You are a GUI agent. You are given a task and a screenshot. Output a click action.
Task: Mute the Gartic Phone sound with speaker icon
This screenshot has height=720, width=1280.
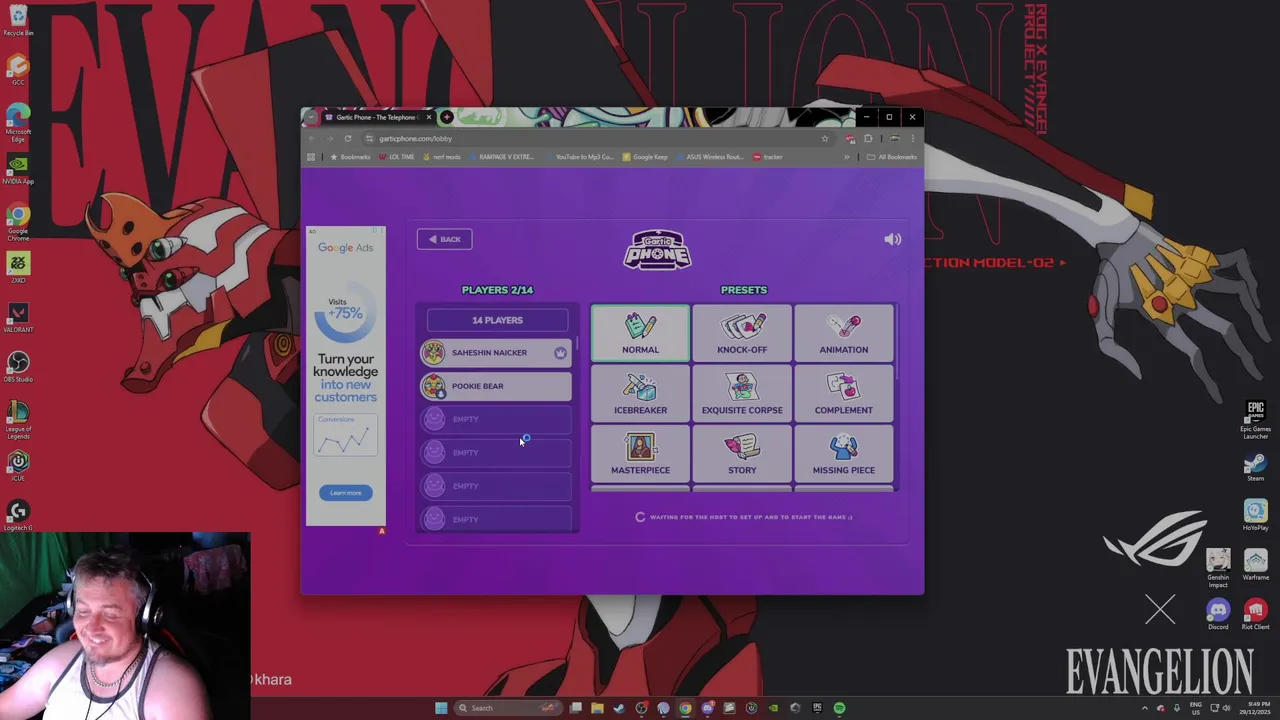click(893, 239)
